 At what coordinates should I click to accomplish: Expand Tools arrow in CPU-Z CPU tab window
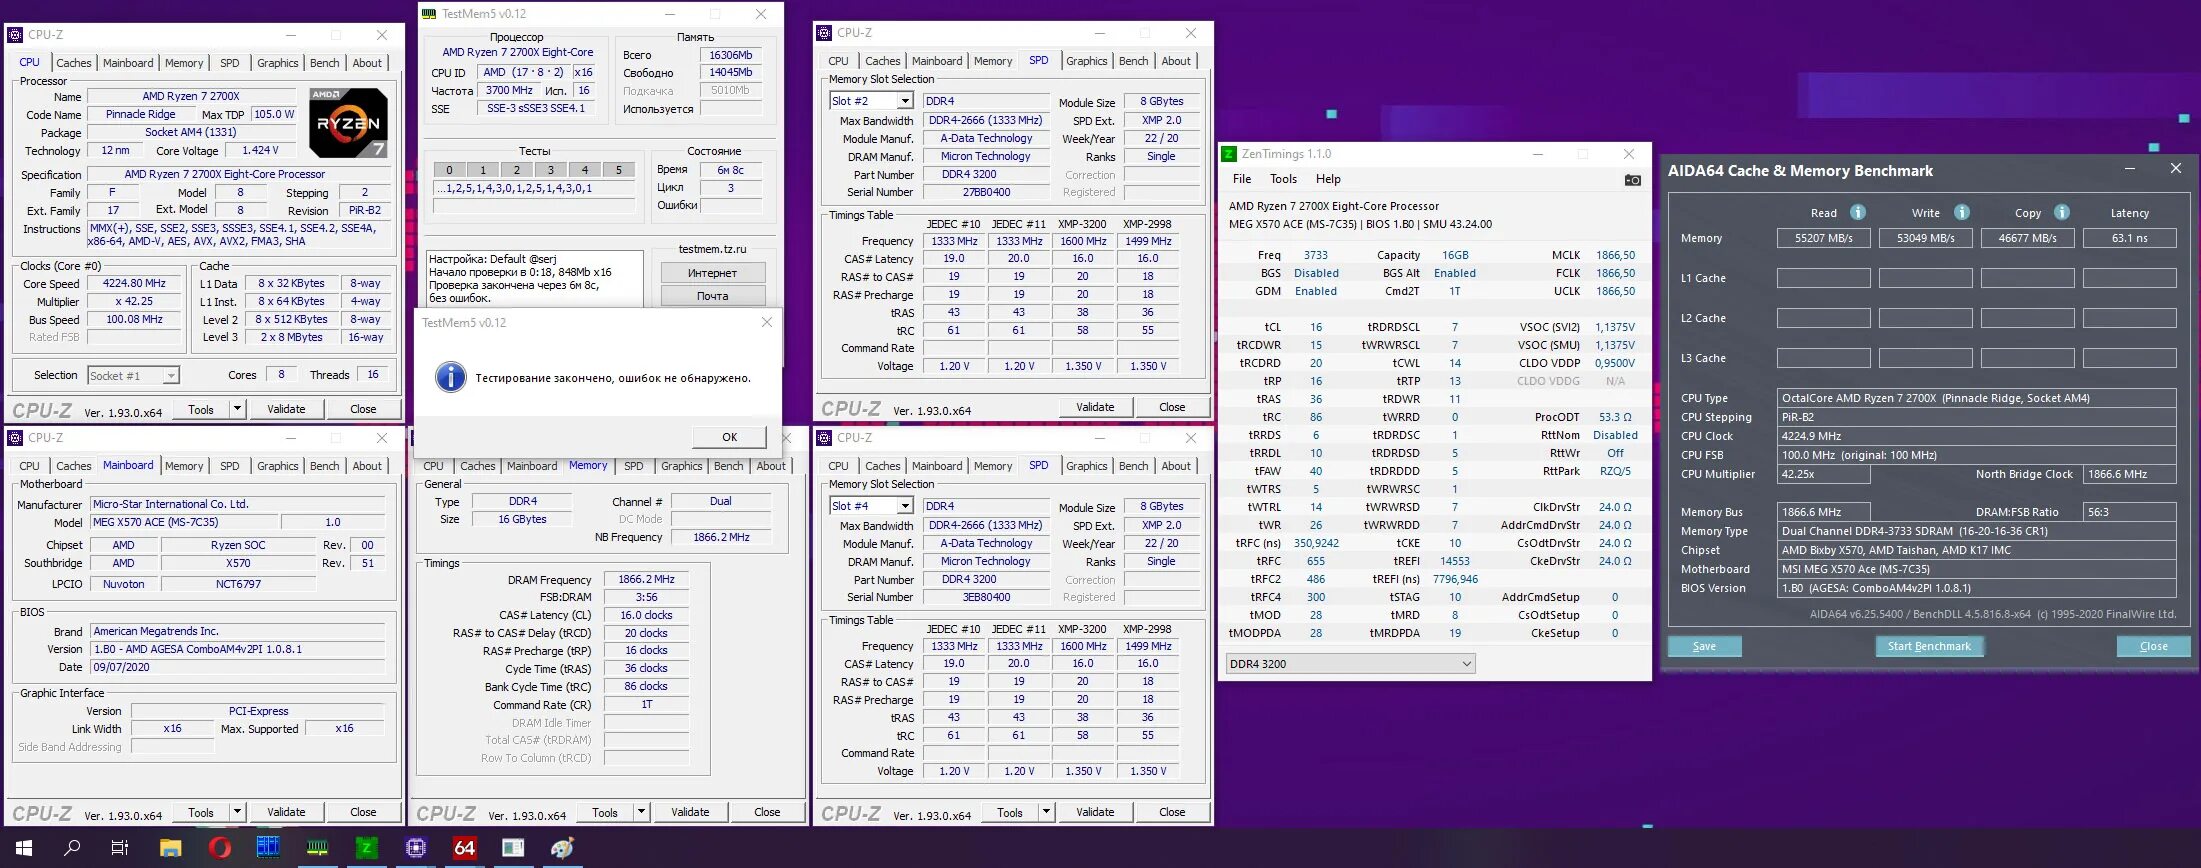(238, 408)
